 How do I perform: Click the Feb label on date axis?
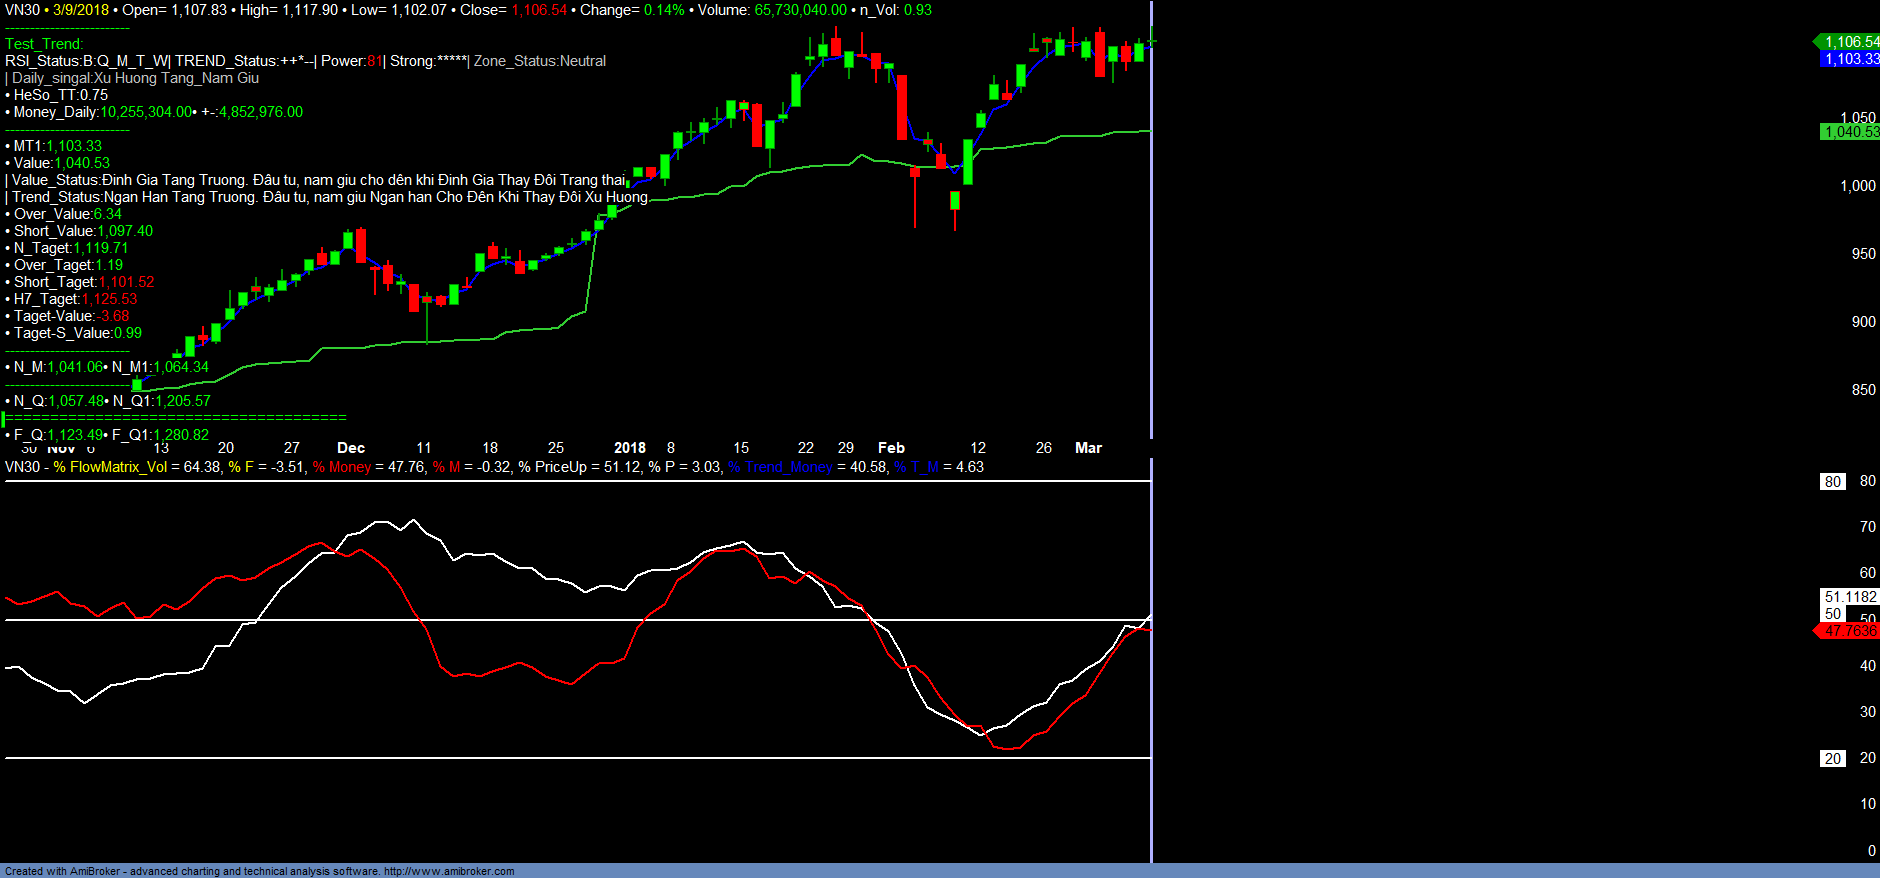click(891, 448)
